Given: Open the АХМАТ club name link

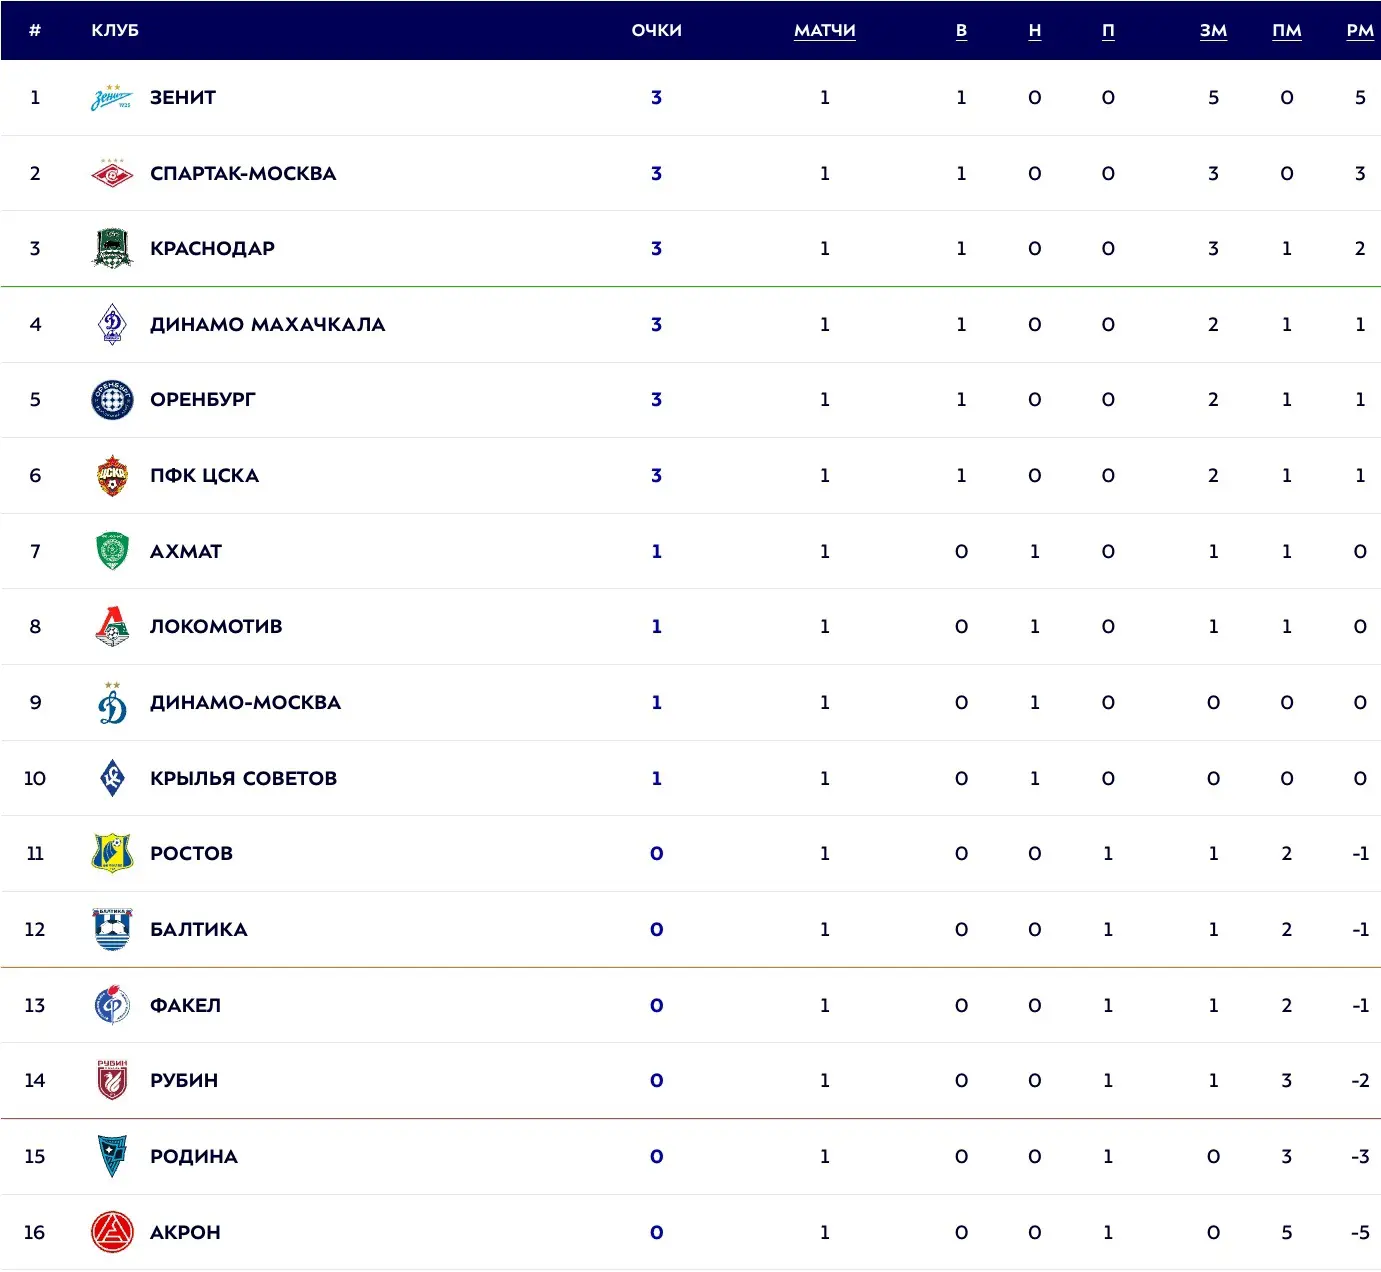Looking at the screenshot, I should pyautogui.click(x=186, y=551).
